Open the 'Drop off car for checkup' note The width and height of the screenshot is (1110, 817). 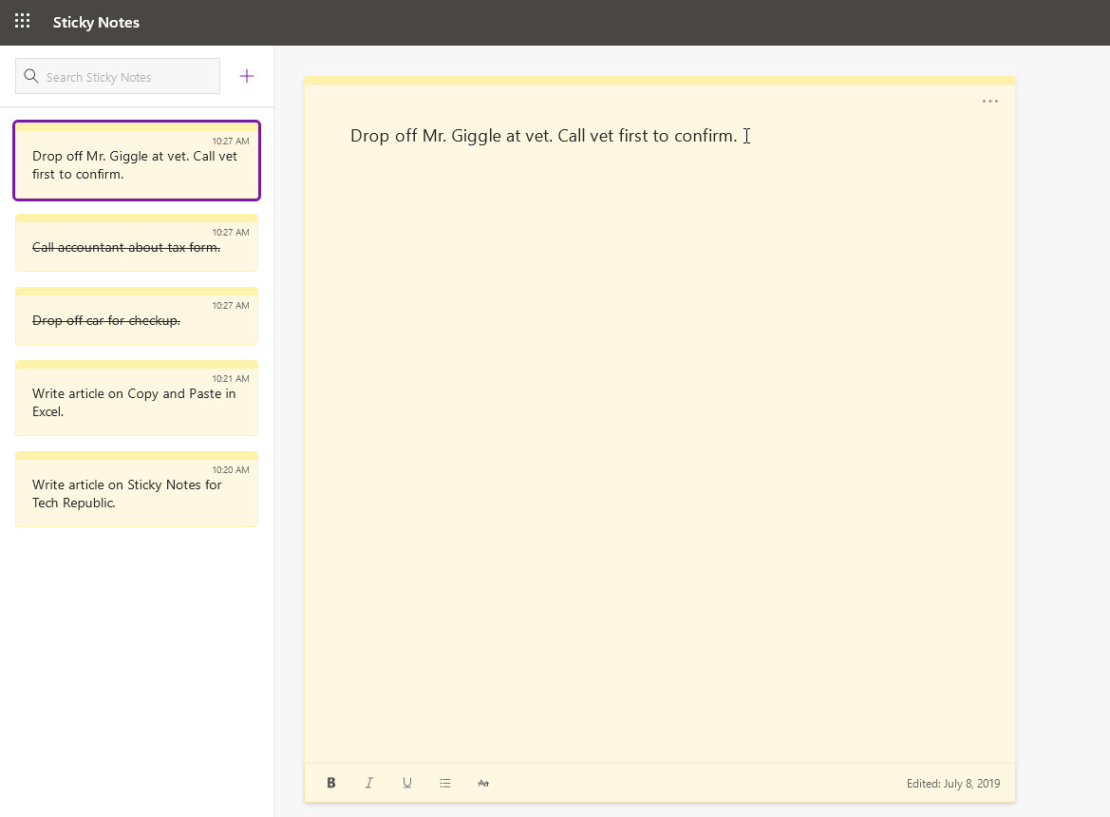click(136, 316)
